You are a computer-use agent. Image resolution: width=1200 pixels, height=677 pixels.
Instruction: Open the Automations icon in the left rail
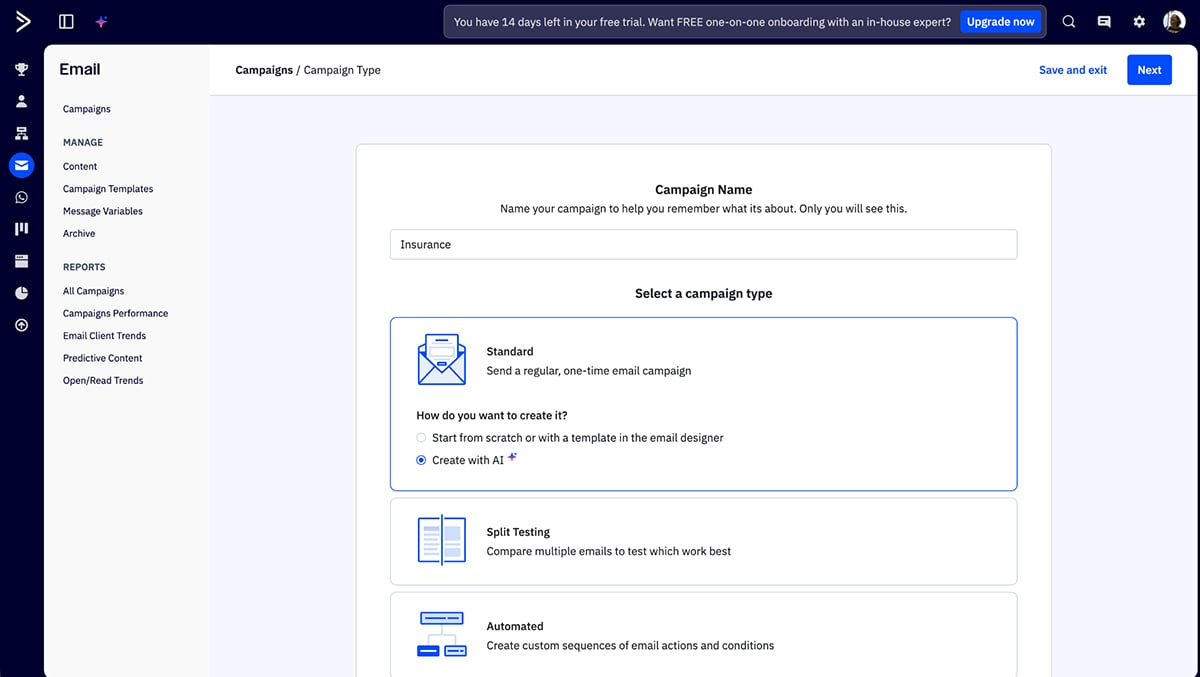[21, 133]
